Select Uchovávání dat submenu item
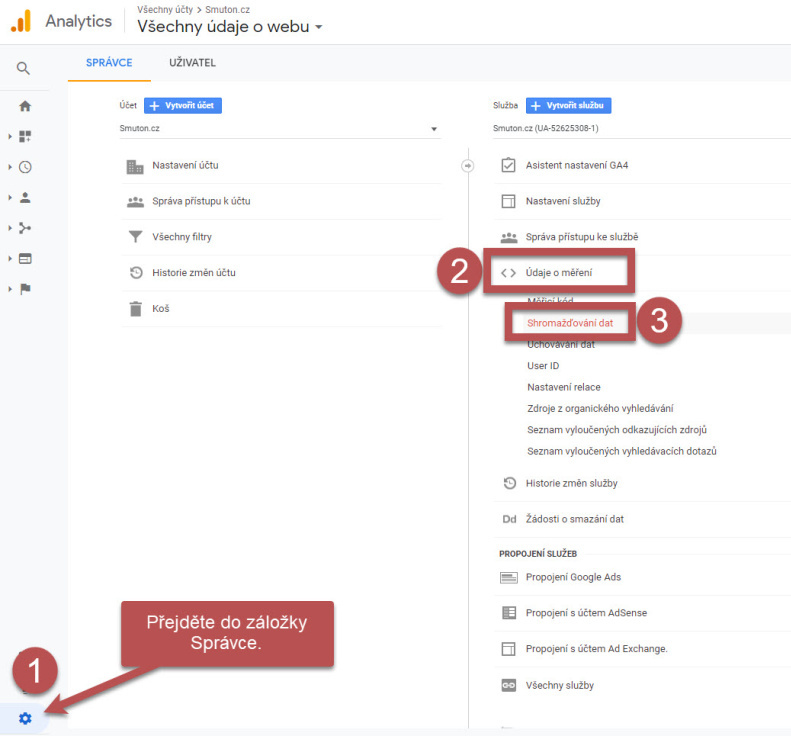791x736 pixels. click(x=561, y=345)
